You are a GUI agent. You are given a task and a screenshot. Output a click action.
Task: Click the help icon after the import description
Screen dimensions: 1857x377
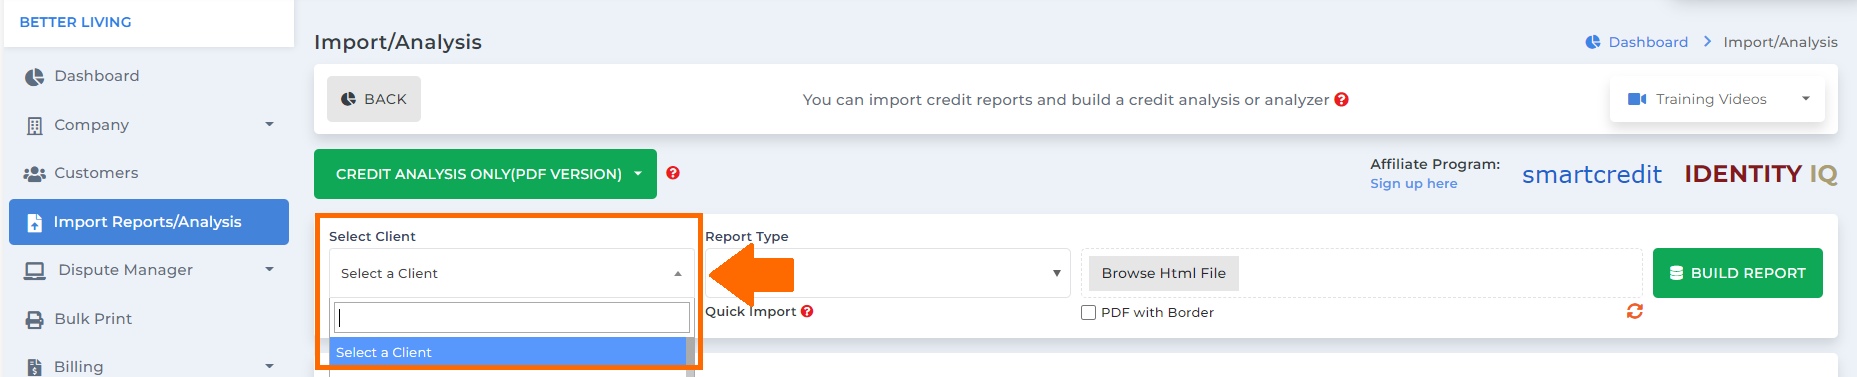(x=1342, y=99)
